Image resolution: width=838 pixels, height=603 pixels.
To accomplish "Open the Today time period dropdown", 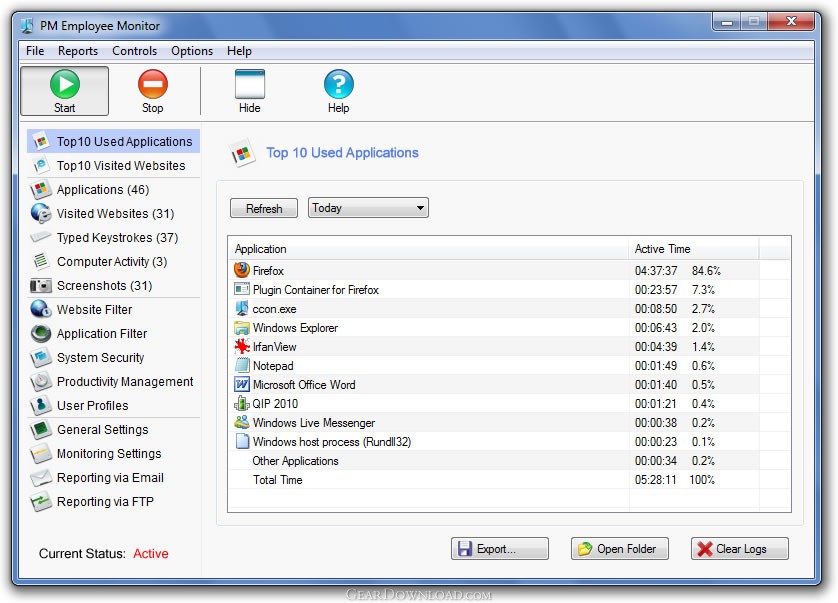I will pos(368,207).
